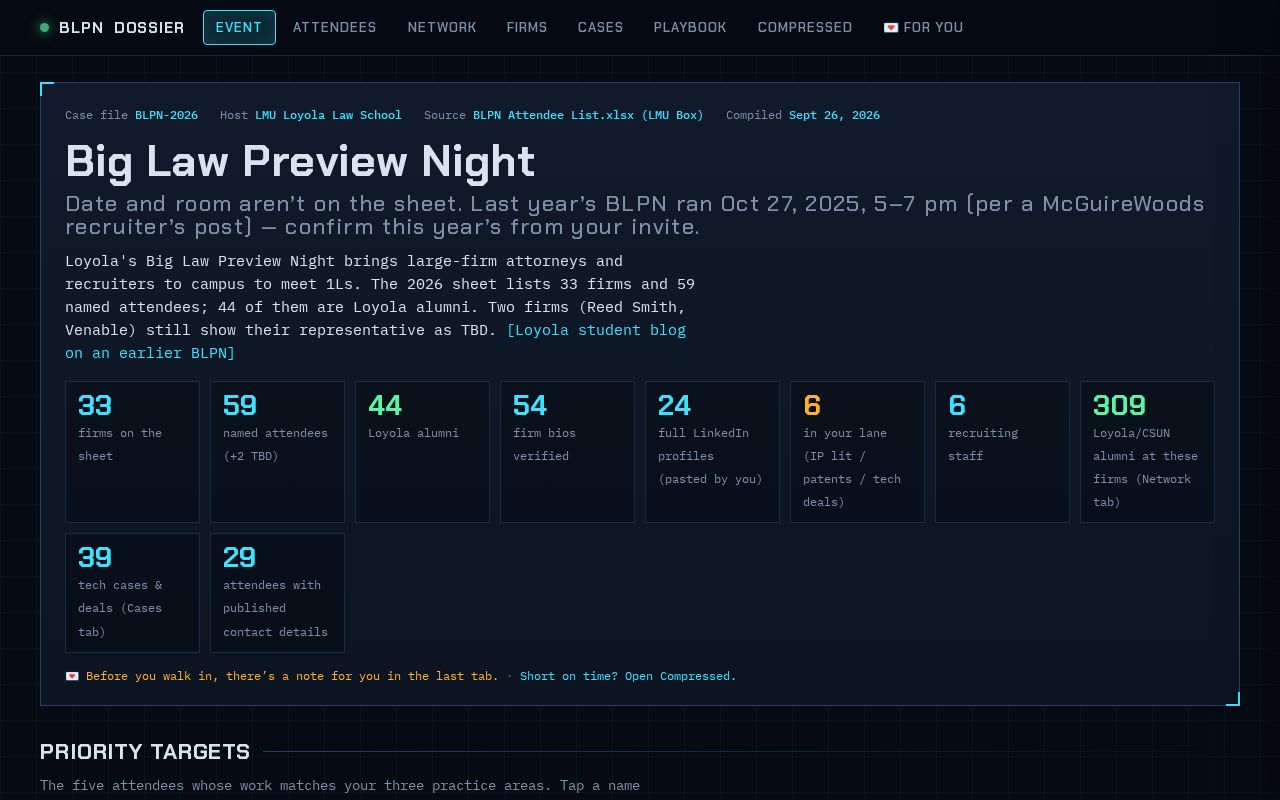
Task: Open the Loyola student blog link
Action: pos(376,341)
